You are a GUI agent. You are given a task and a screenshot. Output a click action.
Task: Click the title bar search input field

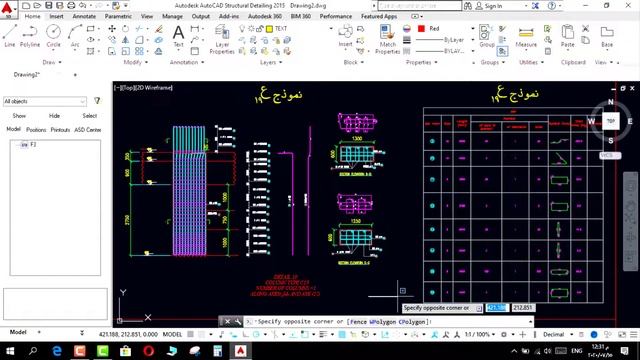click(420, 6)
